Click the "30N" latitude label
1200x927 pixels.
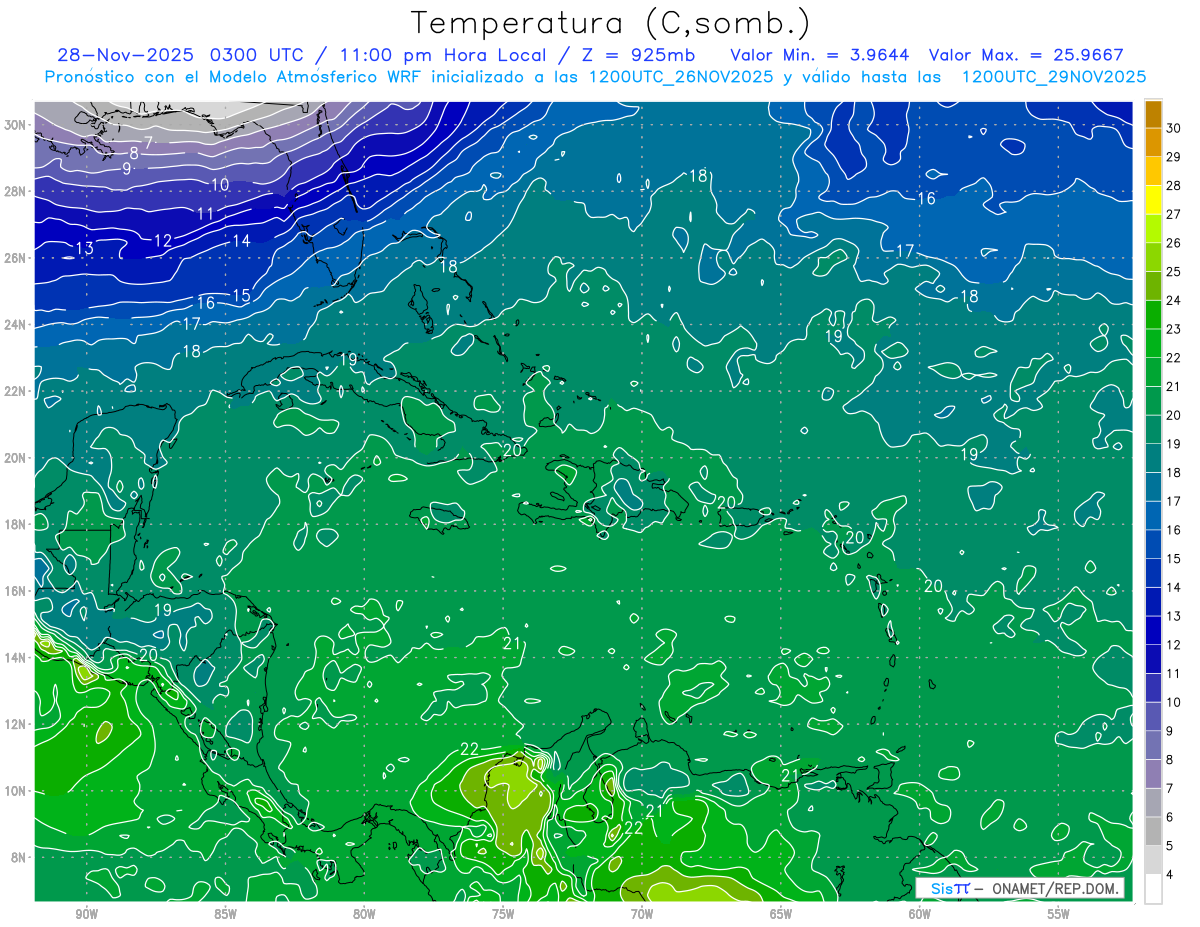[x=15, y=125]
